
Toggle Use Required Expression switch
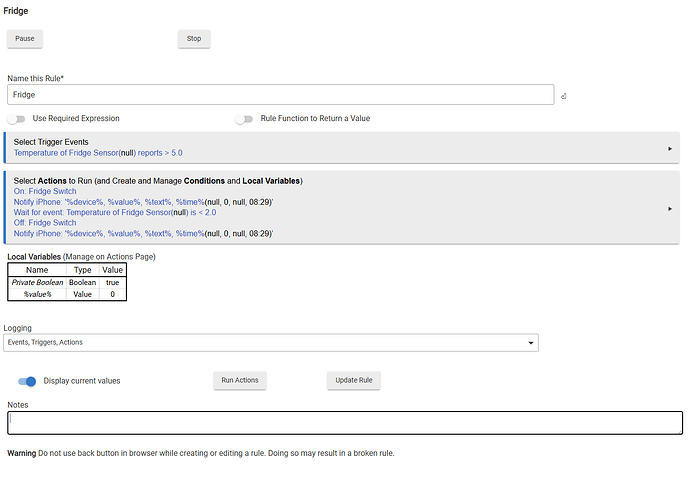coord(15,119)
